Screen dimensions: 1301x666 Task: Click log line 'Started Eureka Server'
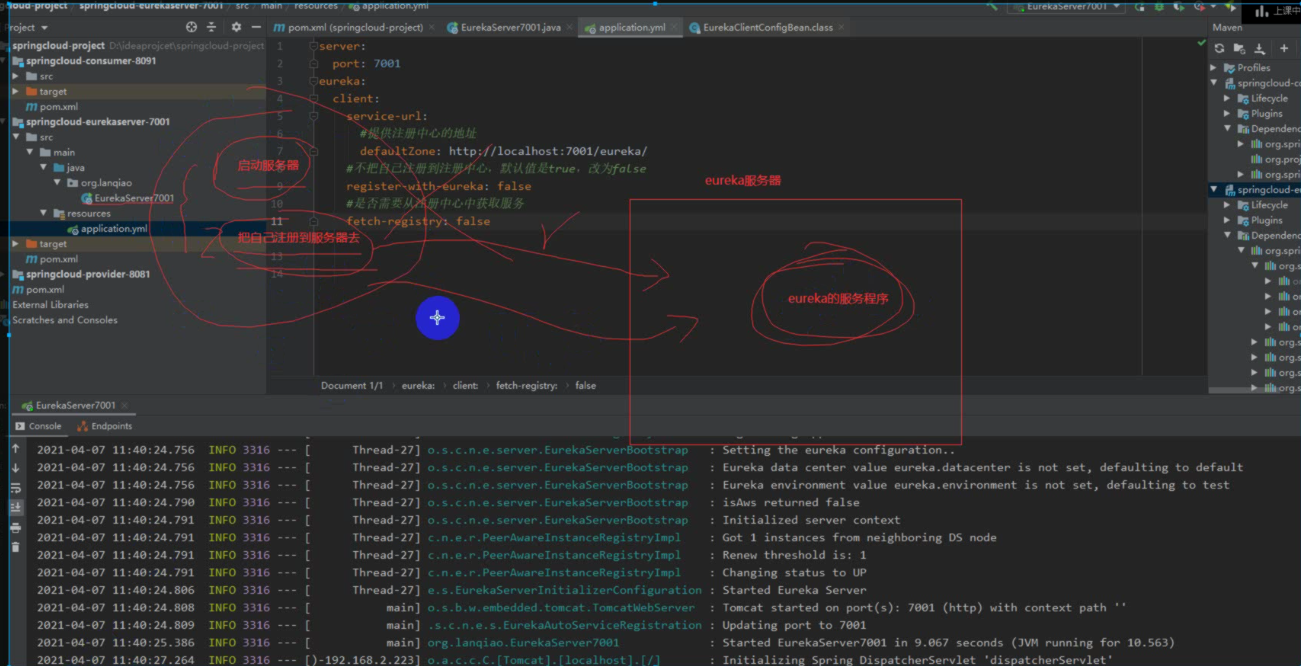pos(795,590)
